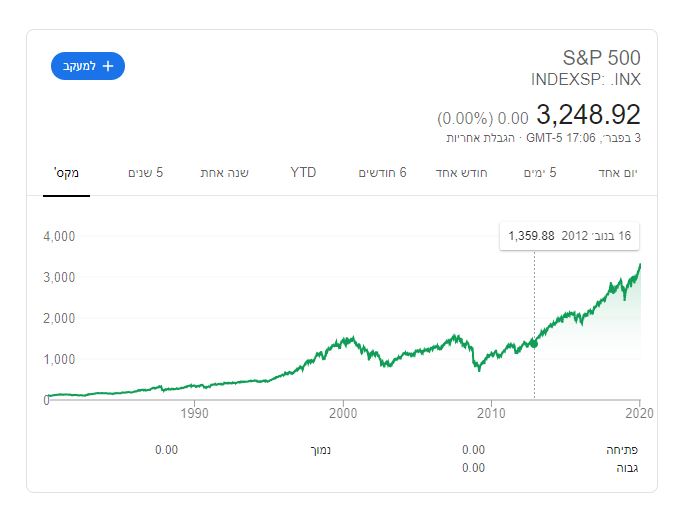
Task: Click the INDEXSP: .INX ticker text
Action: coord(586,80)
